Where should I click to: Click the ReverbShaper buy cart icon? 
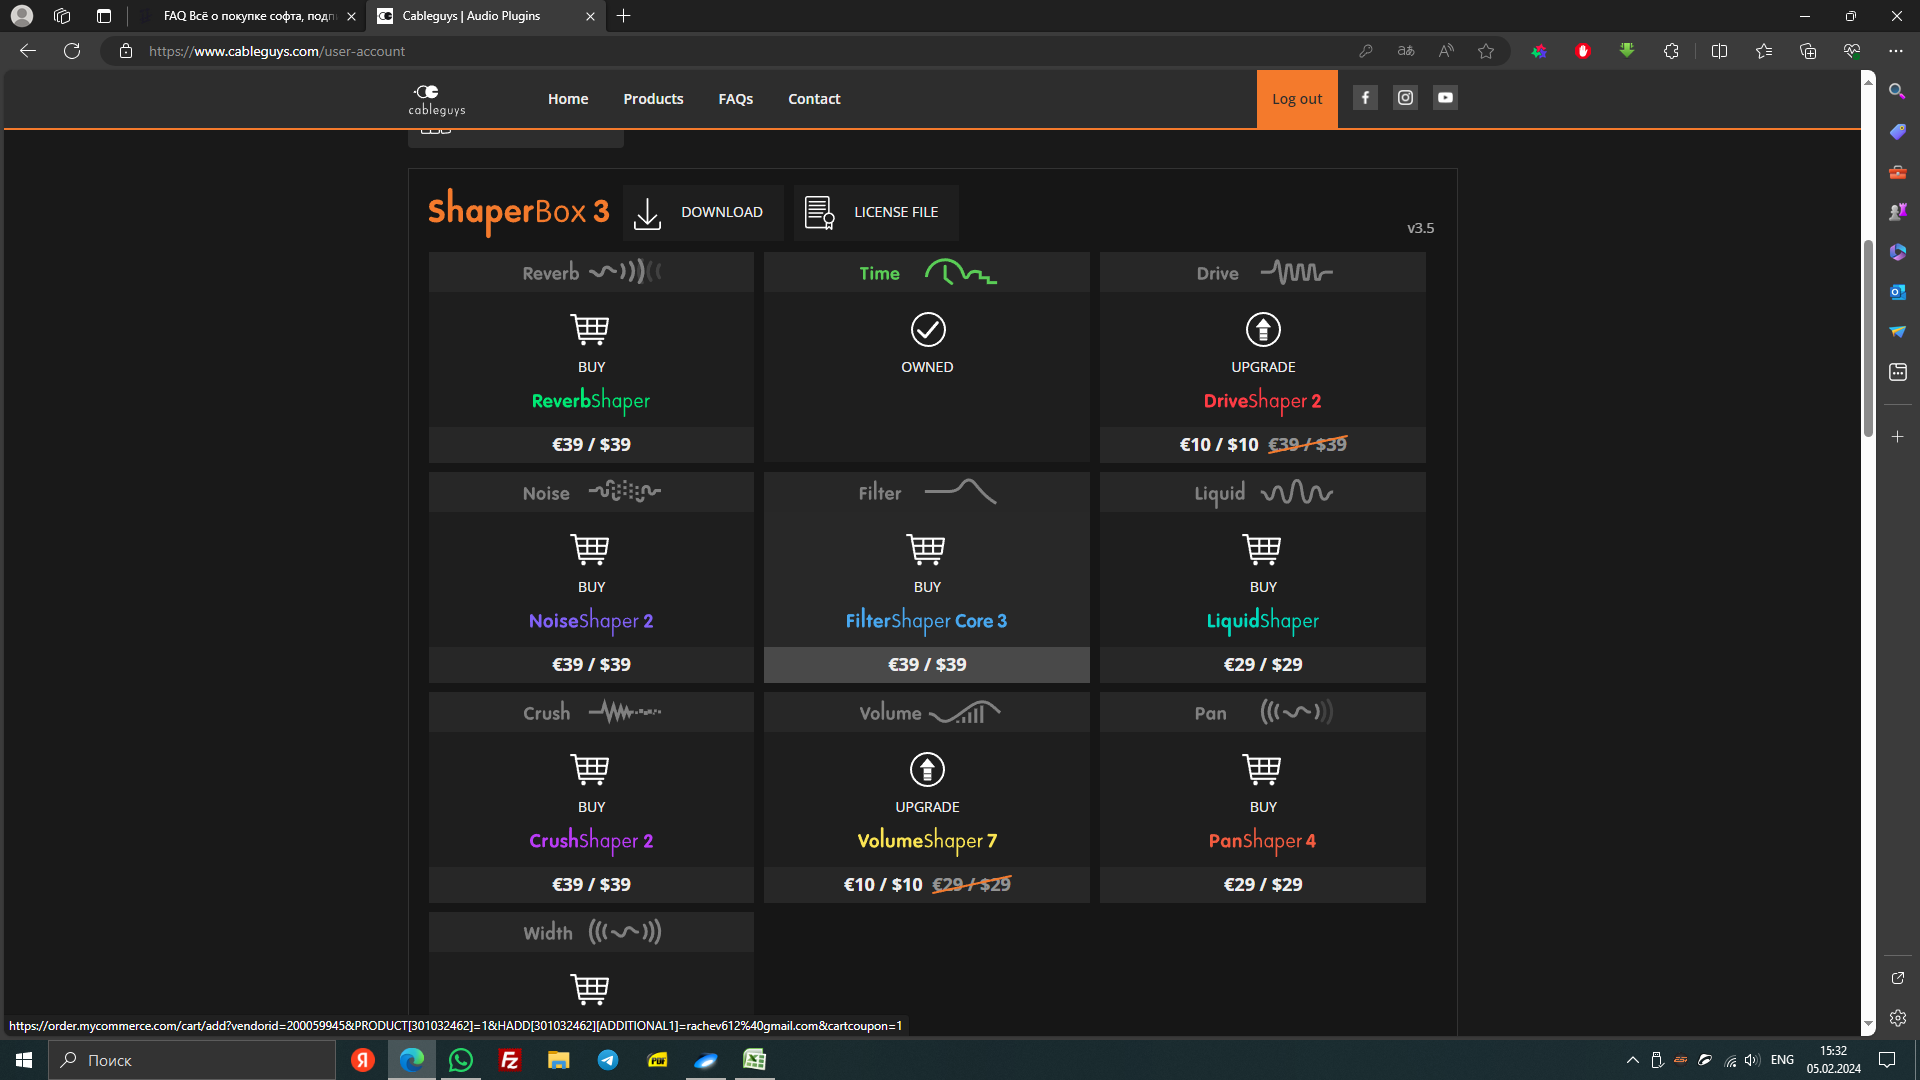coord(590,330)
